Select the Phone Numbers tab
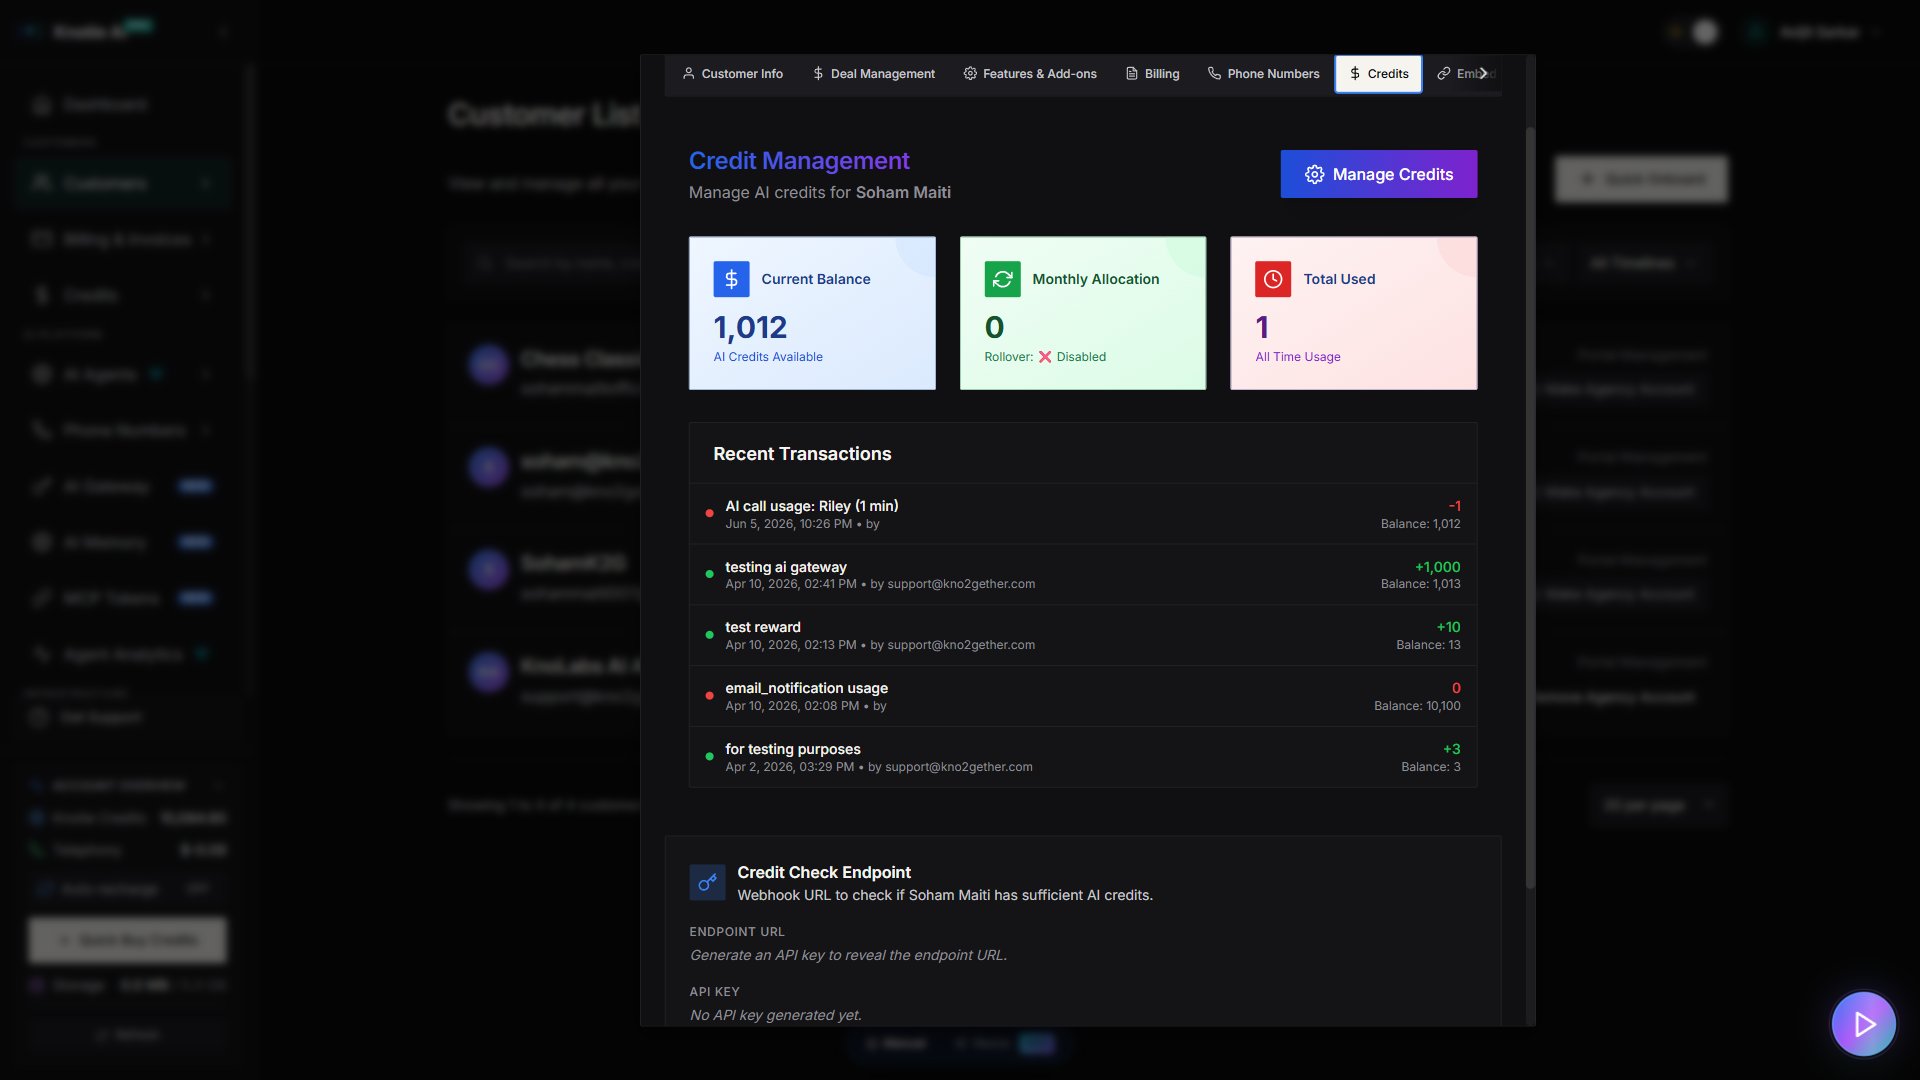The width and height of the screenshot is (1920, 1080). coord(1264,74)
